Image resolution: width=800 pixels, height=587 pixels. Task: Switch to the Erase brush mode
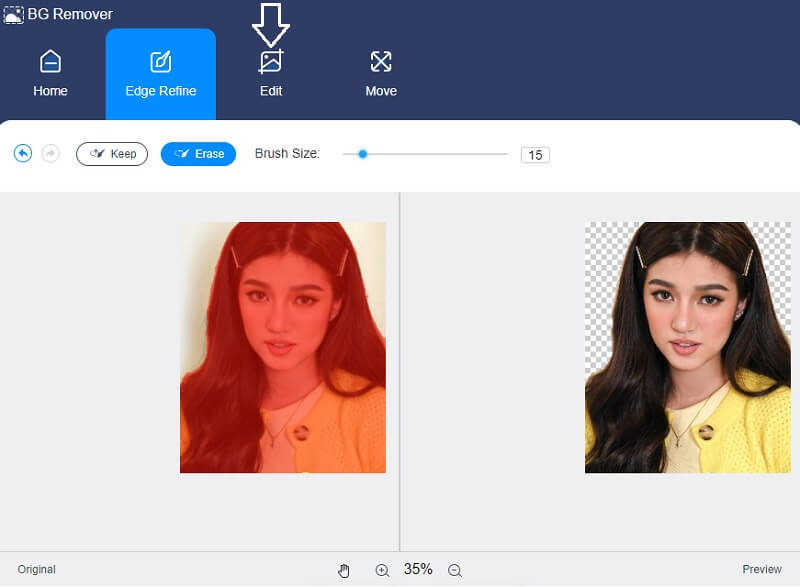pos(197,153)
